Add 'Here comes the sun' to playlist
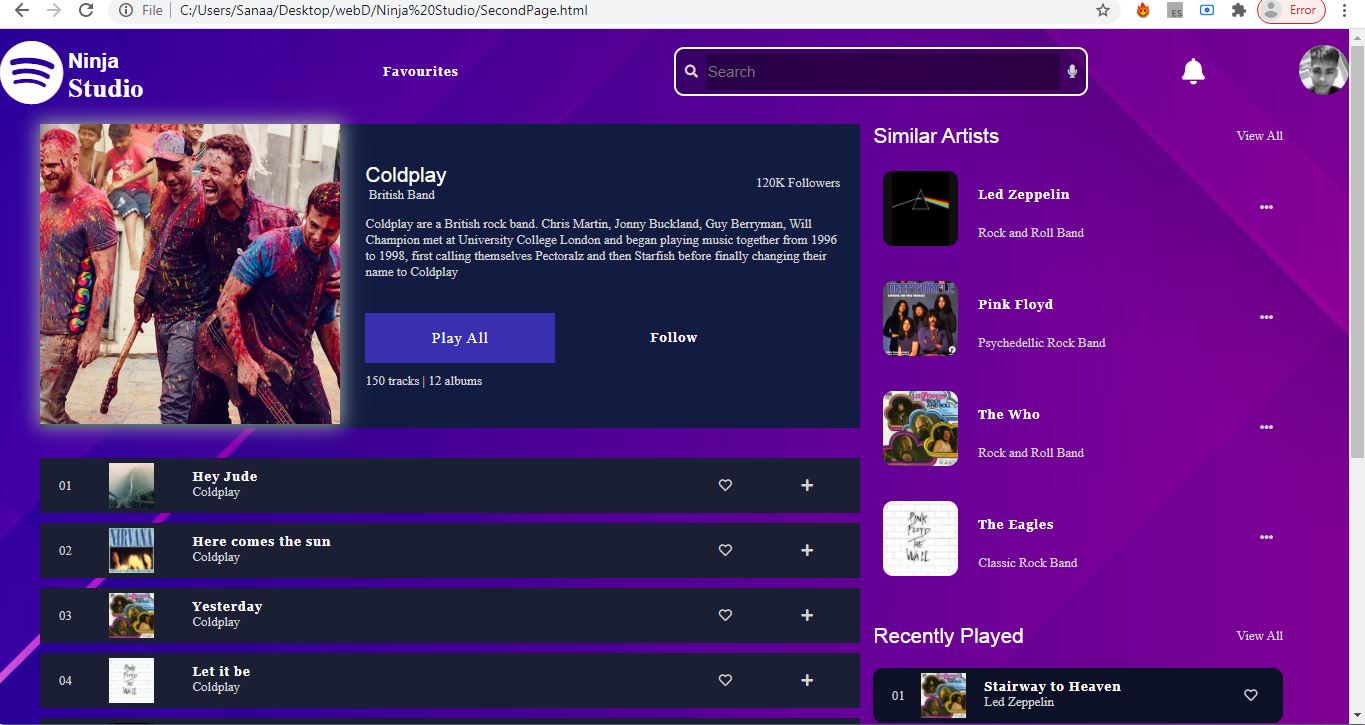The width and height of the screenshot is (1365, 725). 806,550
